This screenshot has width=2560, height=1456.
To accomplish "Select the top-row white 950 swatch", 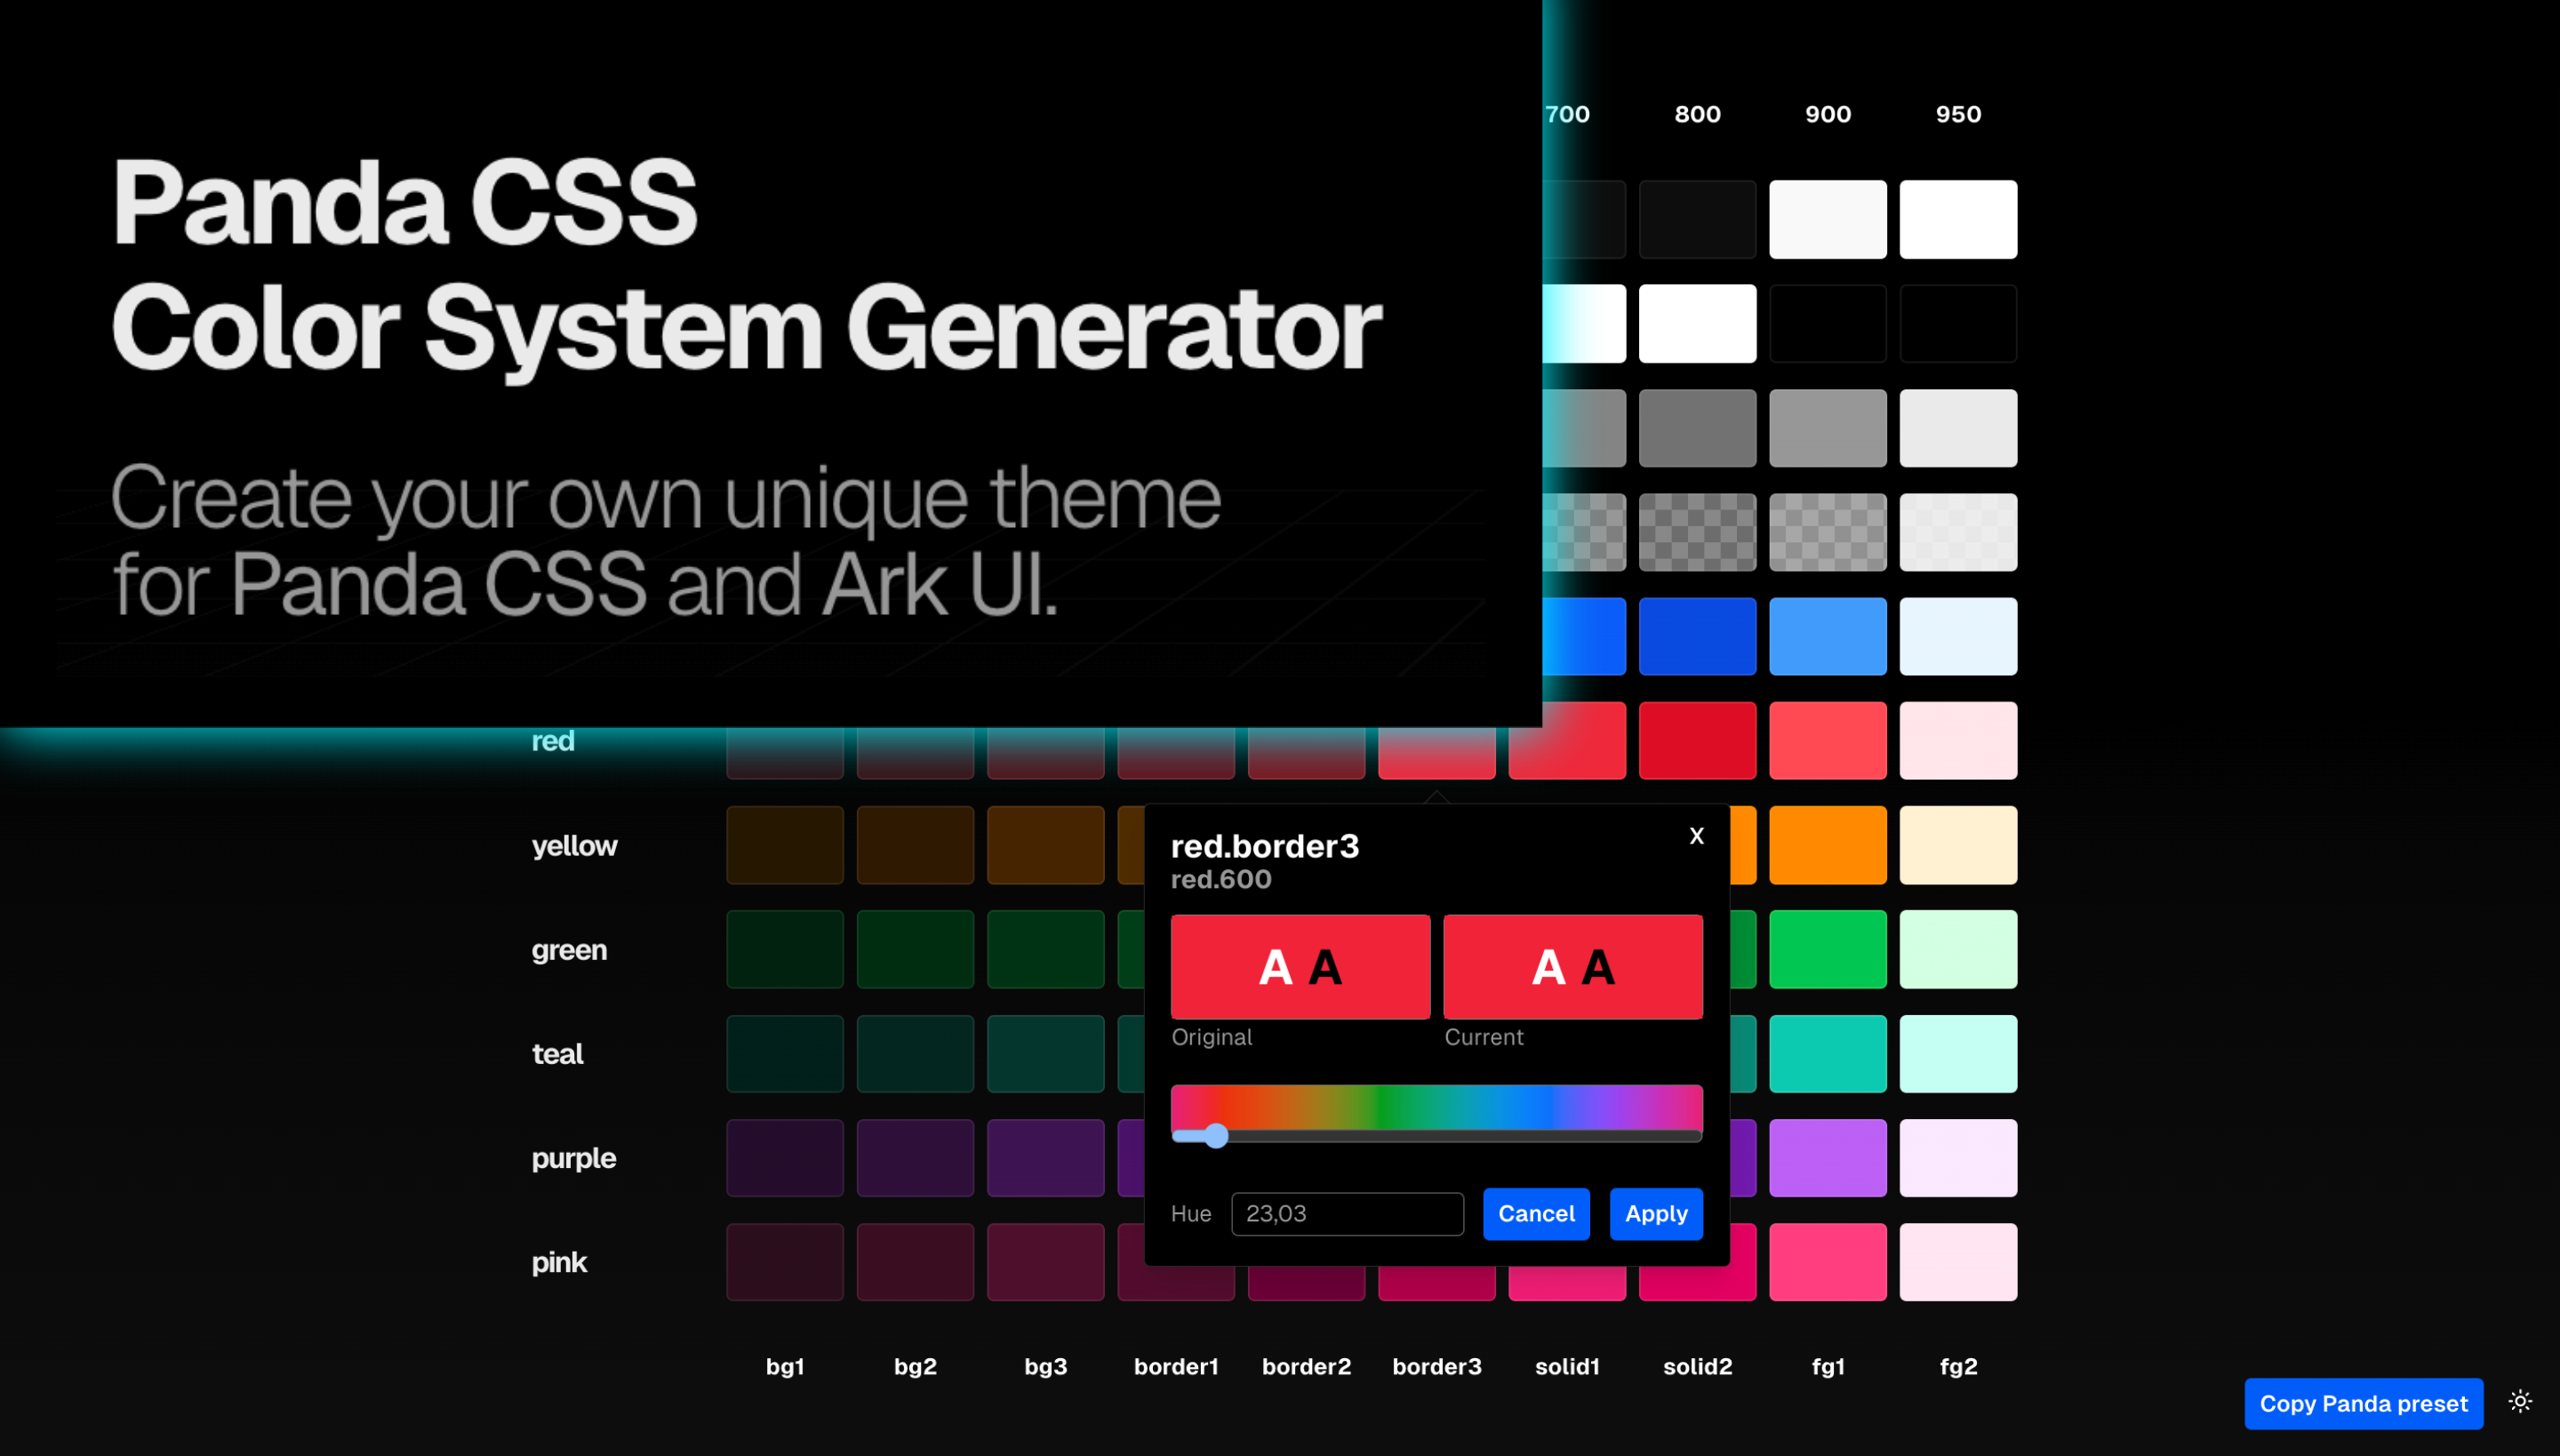I will (x=1958, y=219).
